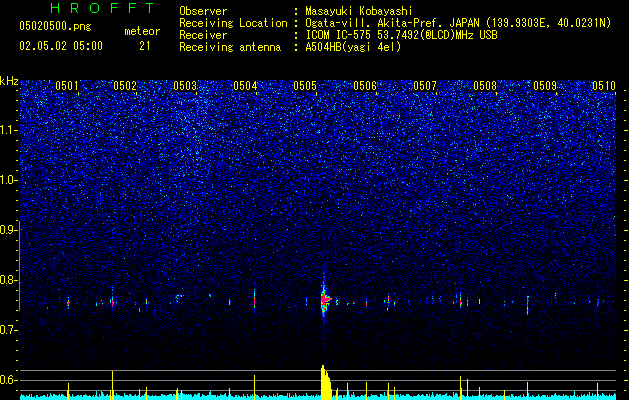Click the meteor count value 21
Image resolution: width=629 pixels, height=400 pixels.
144,46
